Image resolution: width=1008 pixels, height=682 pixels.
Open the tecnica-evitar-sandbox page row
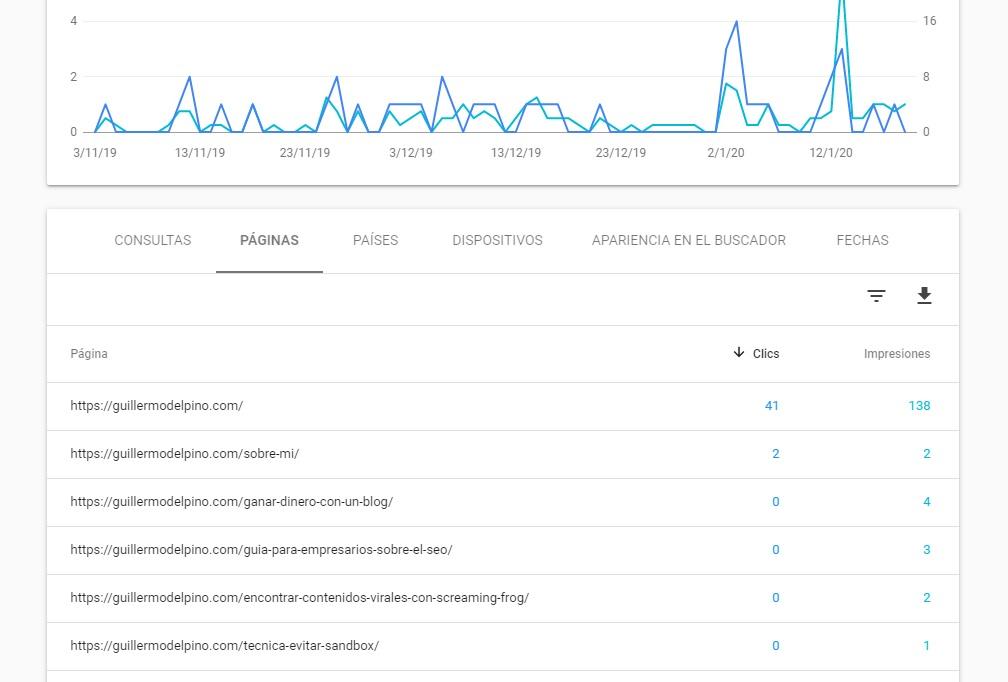point(224,646)
